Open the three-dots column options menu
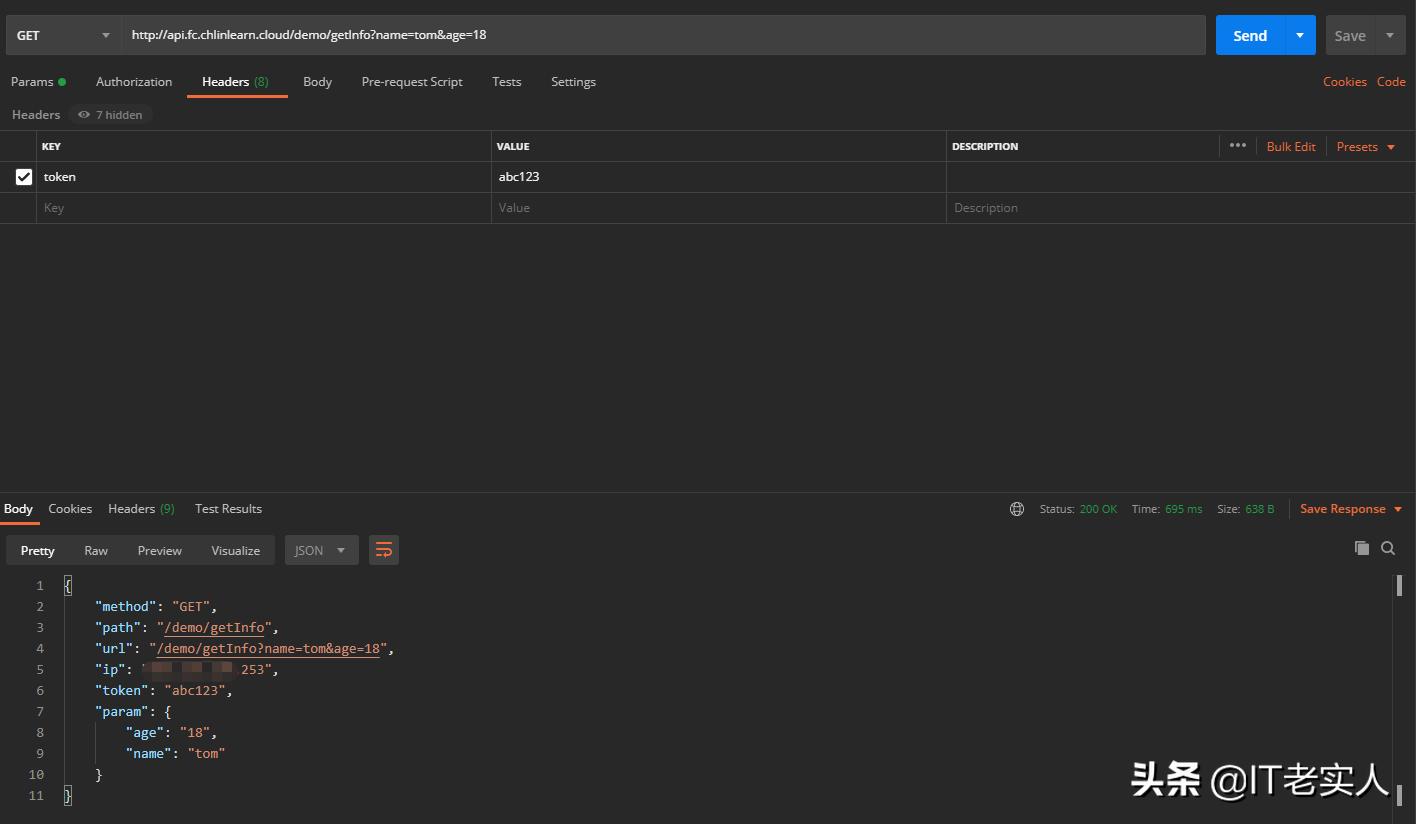This screenshot has width=1416, height=824. pos(1237,146)
